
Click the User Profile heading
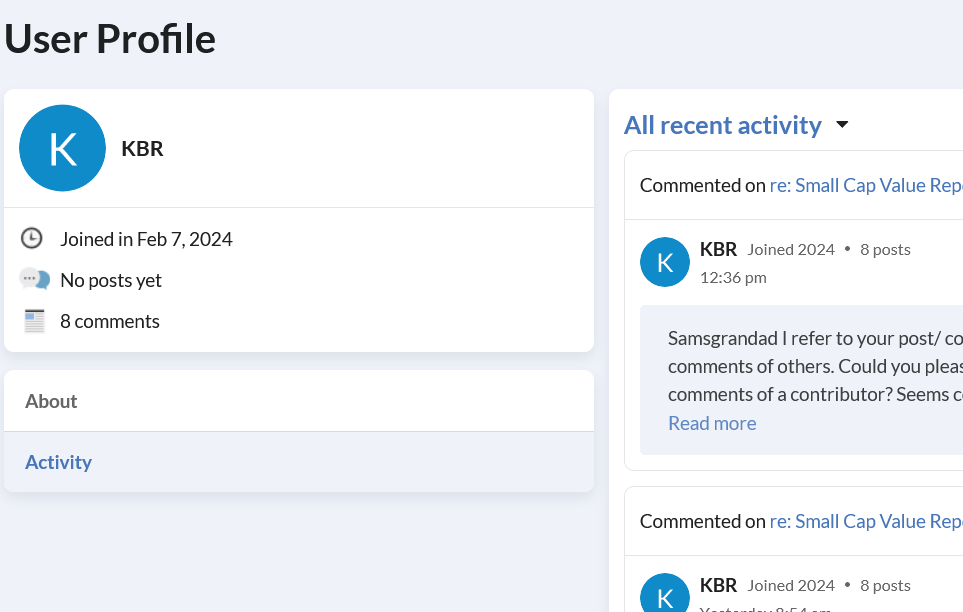pos(110,39)
